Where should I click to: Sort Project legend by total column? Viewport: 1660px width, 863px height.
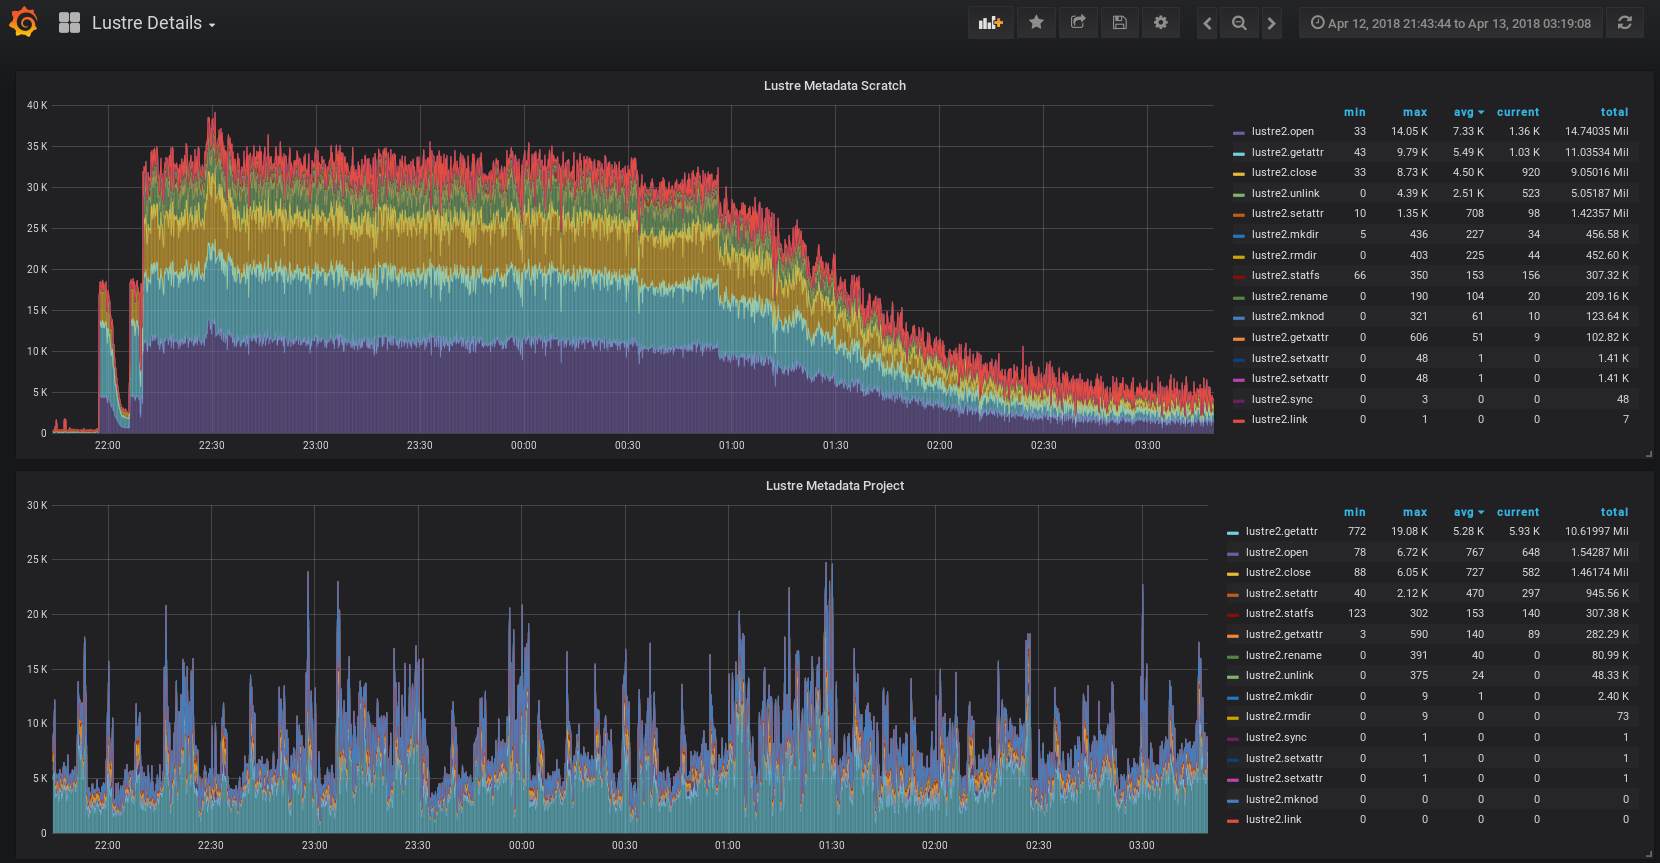tap(1613, 512)
